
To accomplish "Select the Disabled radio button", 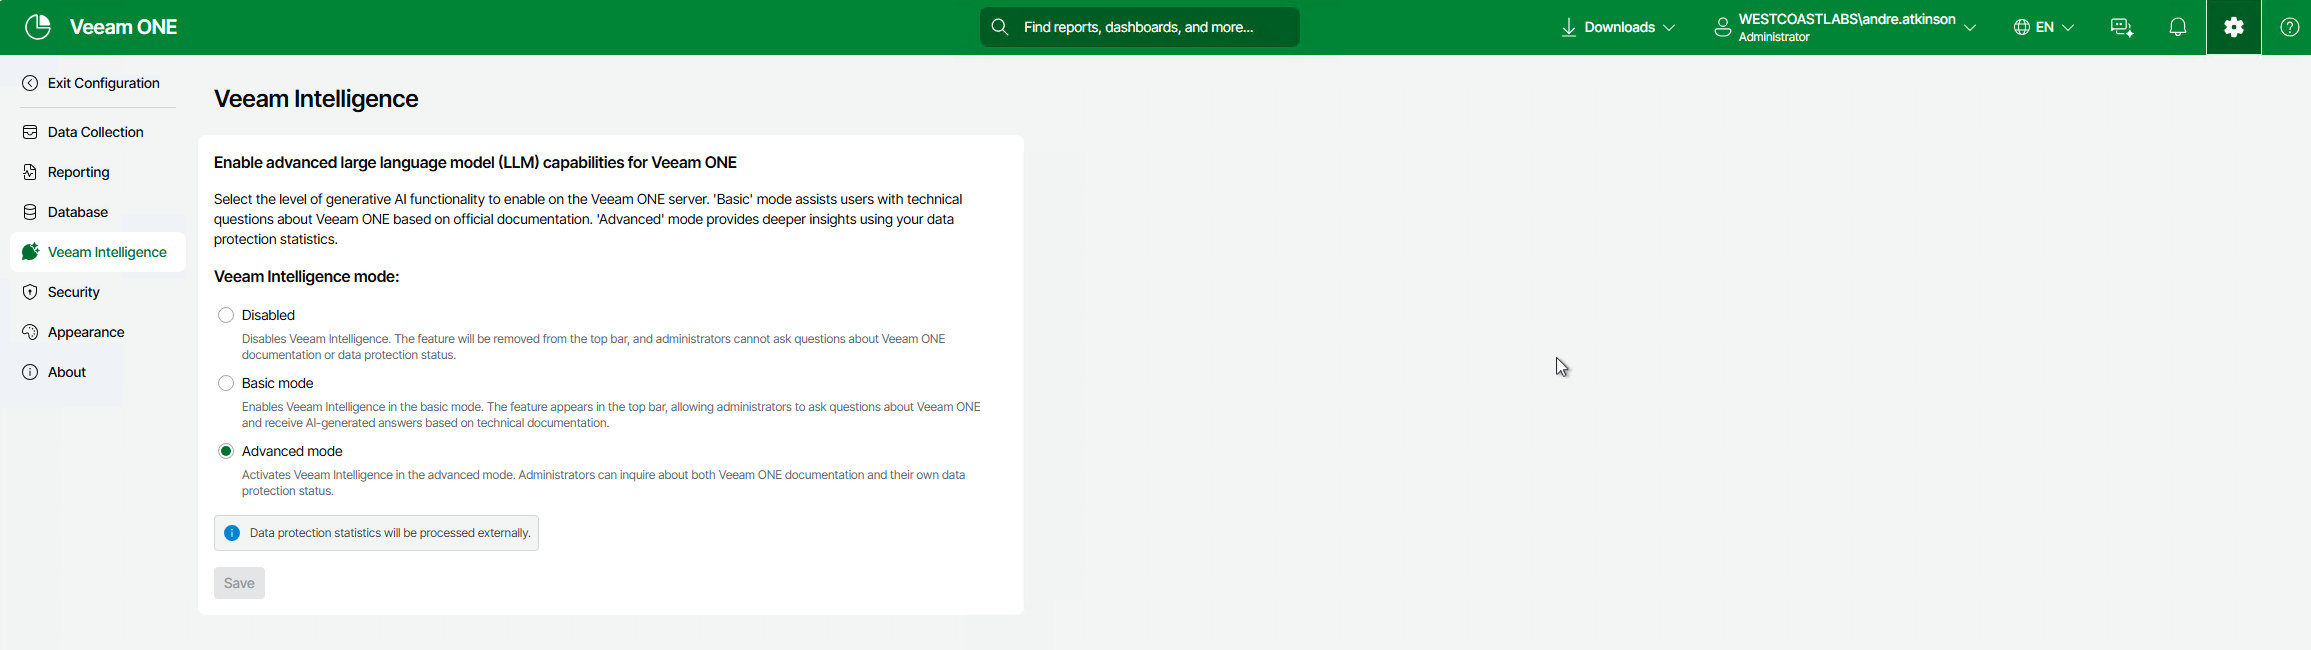I will 226,315.
